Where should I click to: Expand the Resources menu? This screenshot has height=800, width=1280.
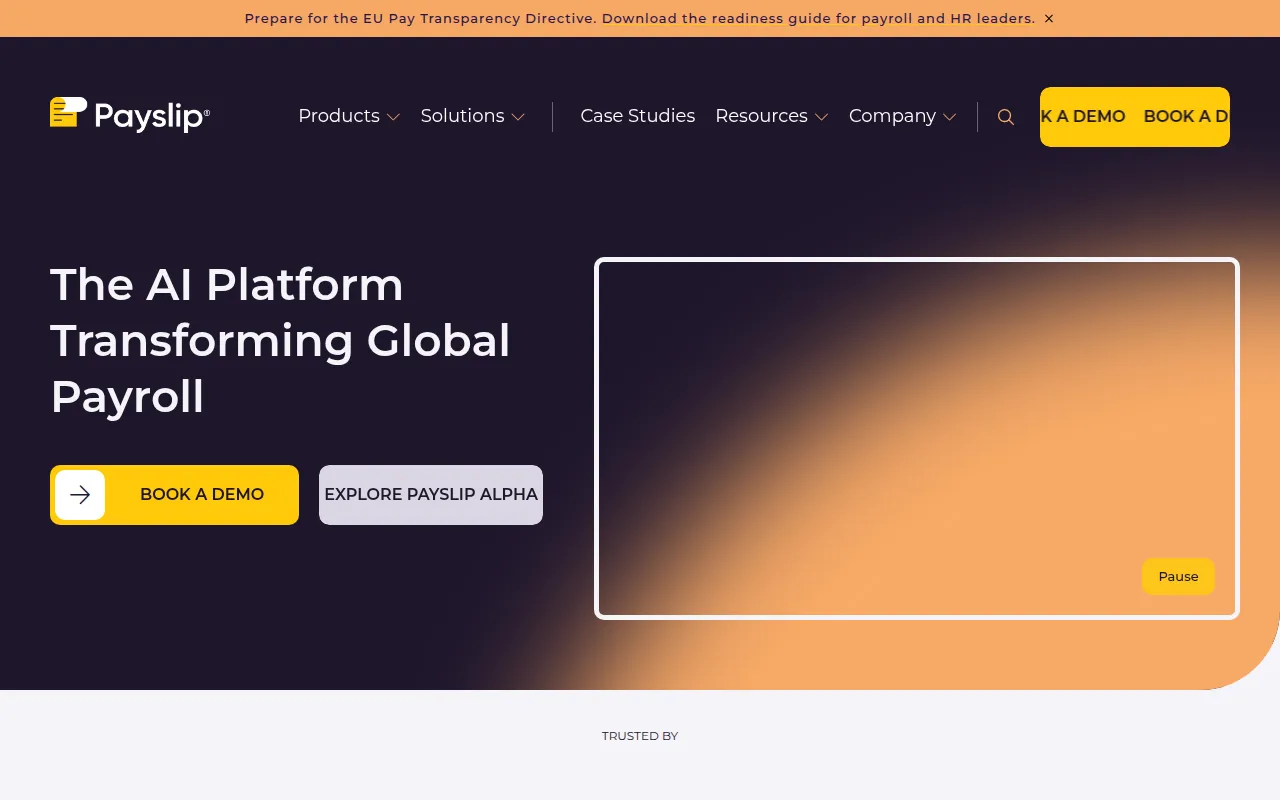tap(771, 116)
